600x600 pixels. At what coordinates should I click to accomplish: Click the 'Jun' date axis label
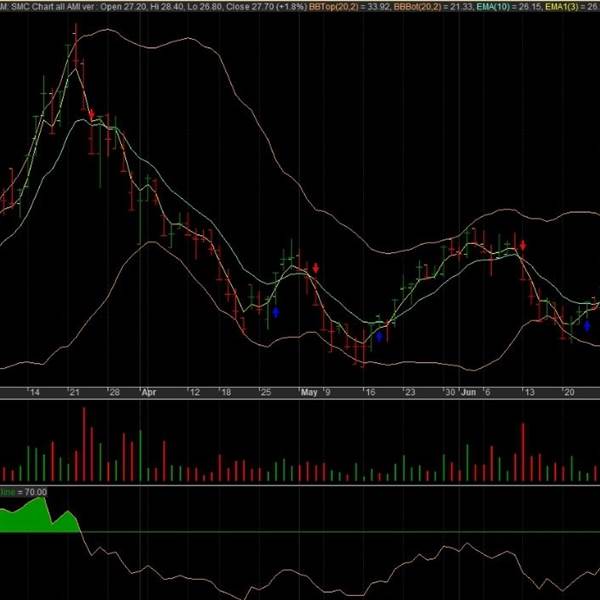pyautogui.click(x=469, y=392)
